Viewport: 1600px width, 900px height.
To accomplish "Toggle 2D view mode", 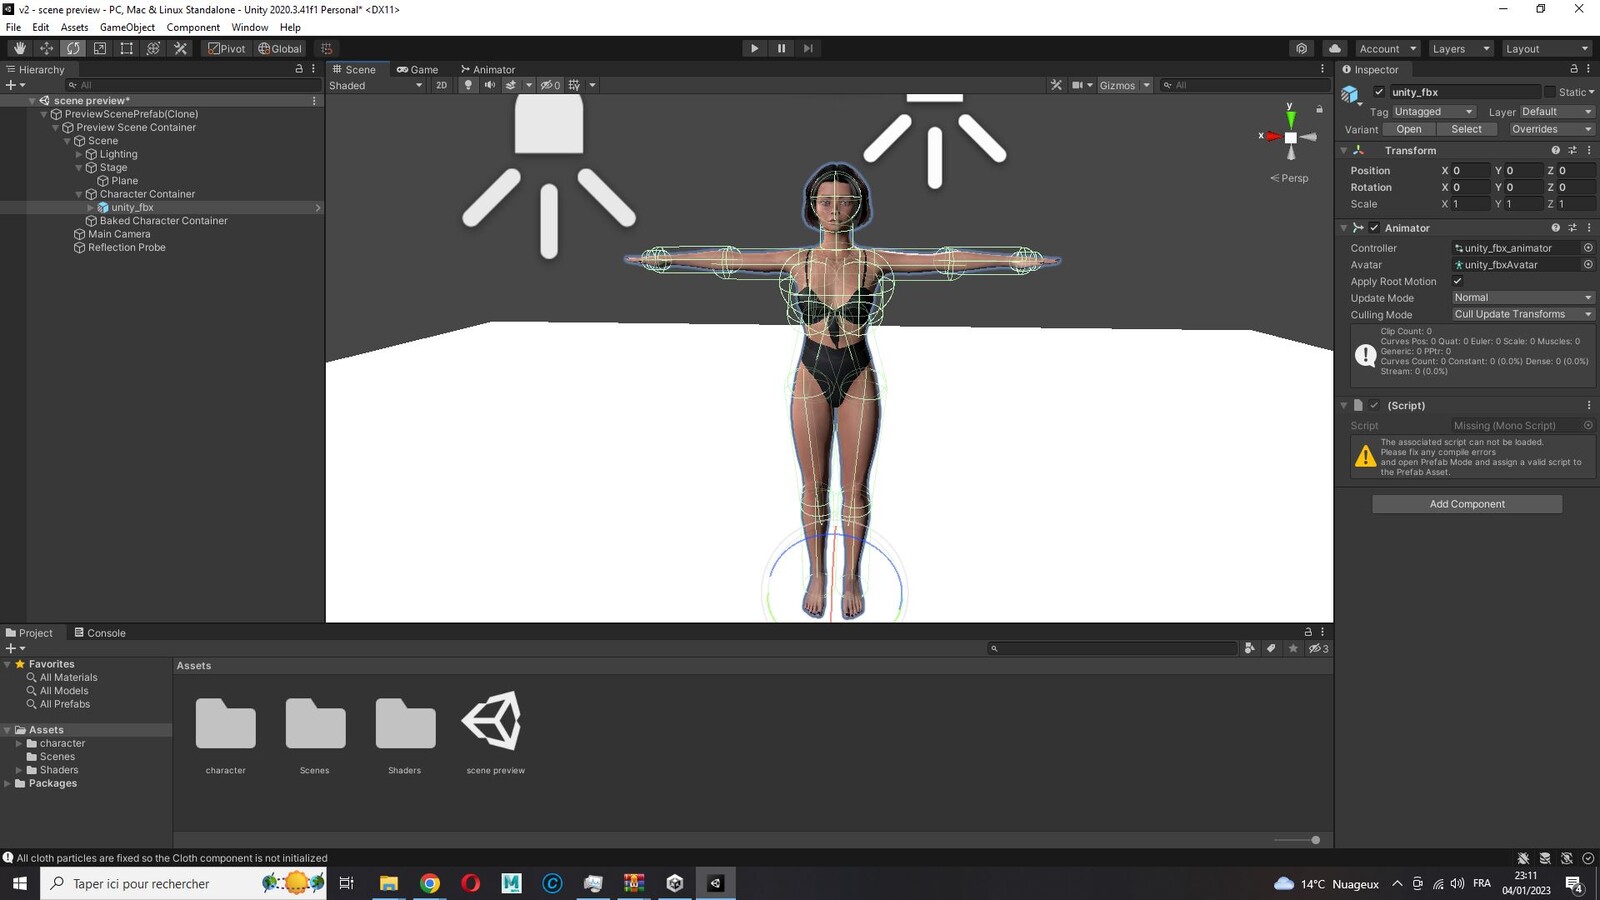I will click(441, 85).
